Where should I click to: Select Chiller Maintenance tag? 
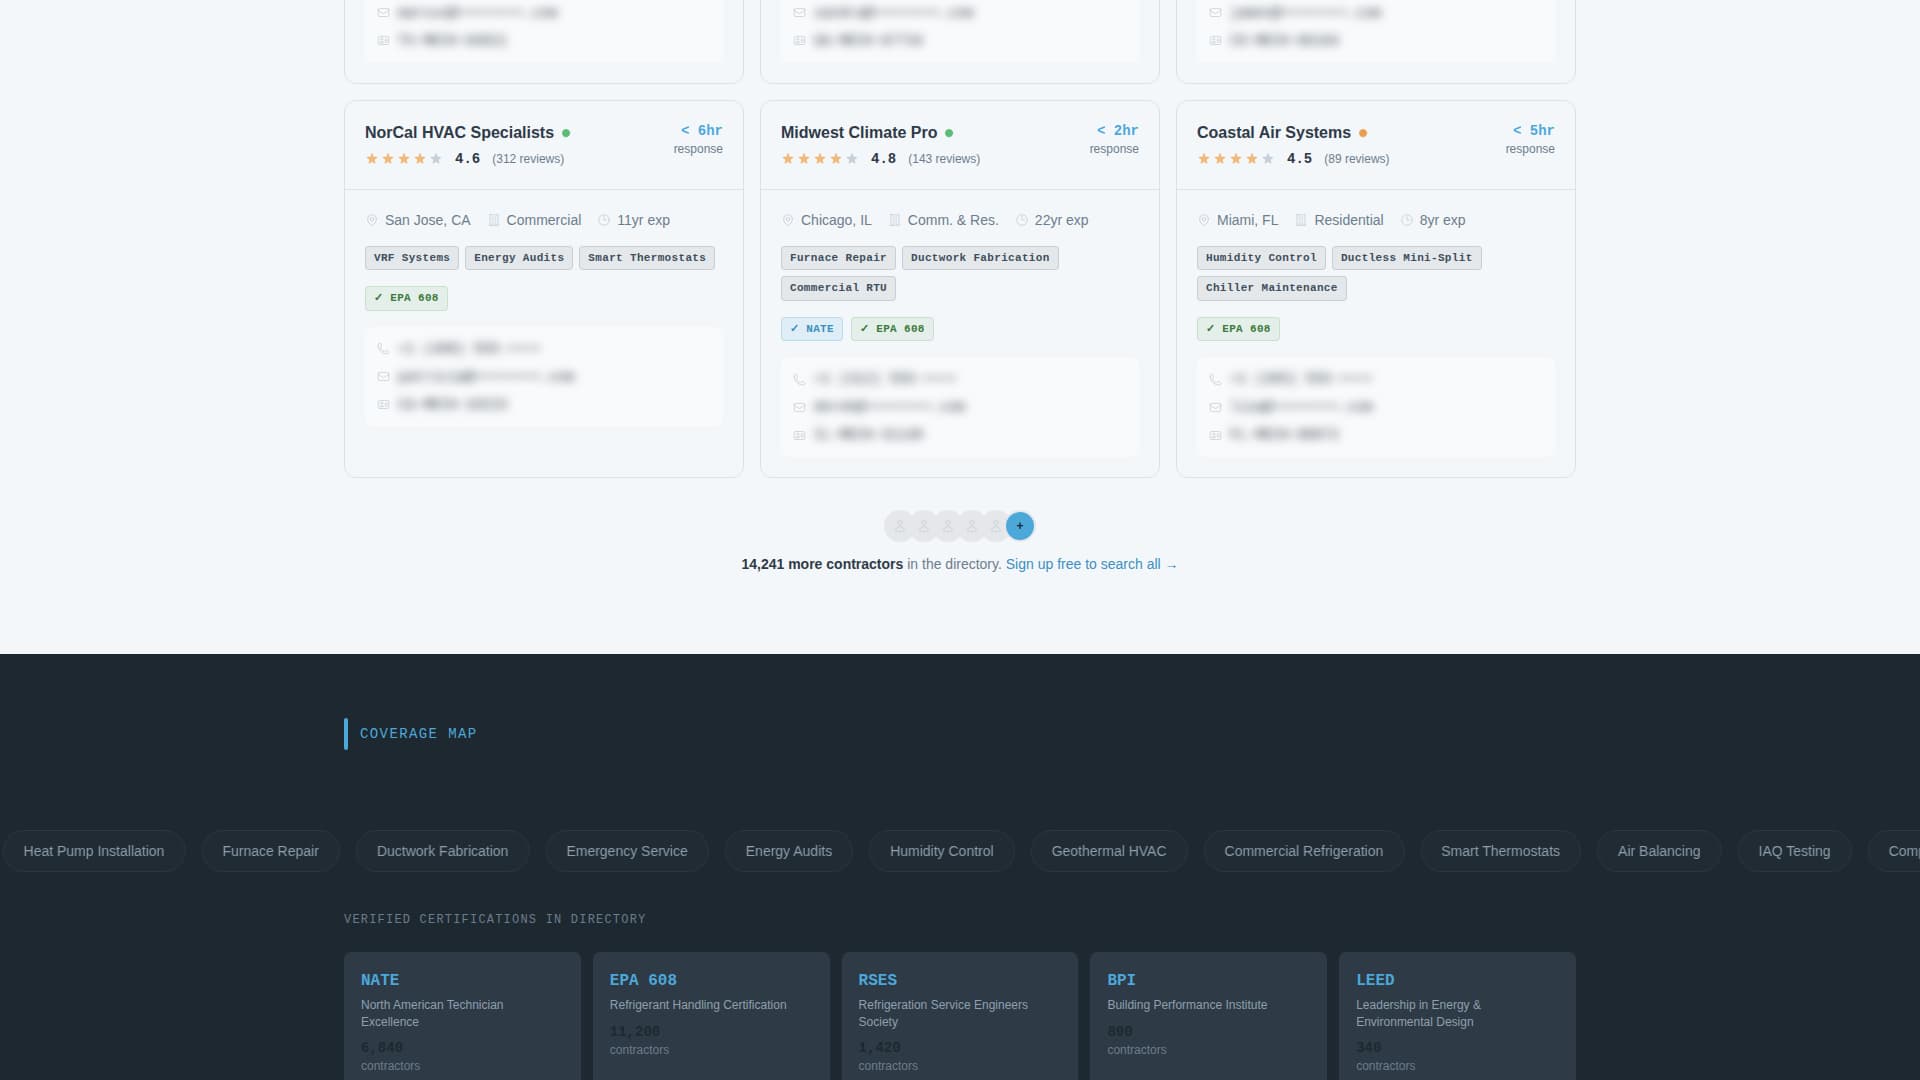pos(1272,288)
